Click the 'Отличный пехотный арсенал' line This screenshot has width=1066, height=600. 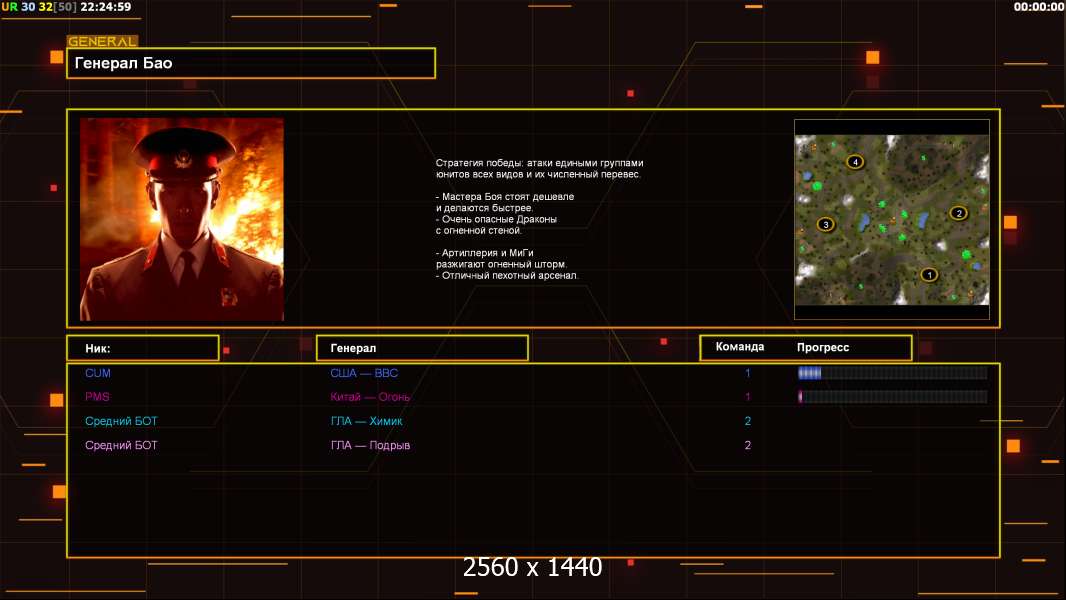(507, 276)
